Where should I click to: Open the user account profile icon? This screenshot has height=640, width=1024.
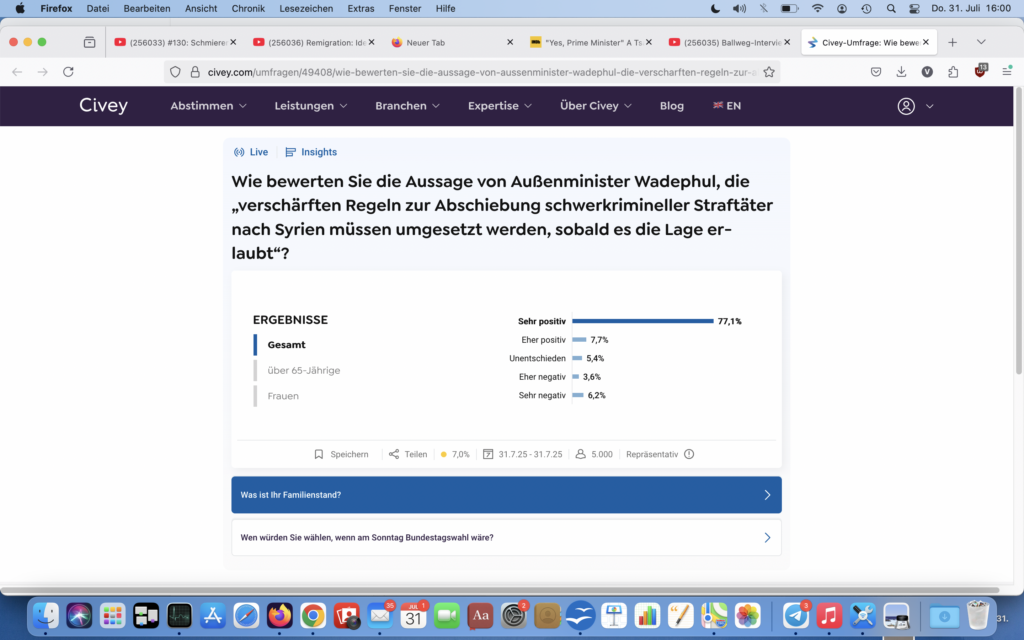(x=906, y=106)
